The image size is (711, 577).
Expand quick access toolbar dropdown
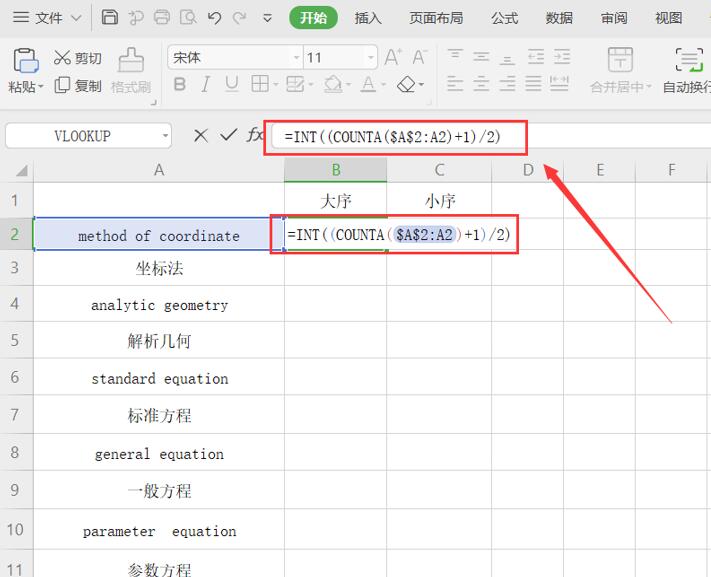tap(268, 18)
